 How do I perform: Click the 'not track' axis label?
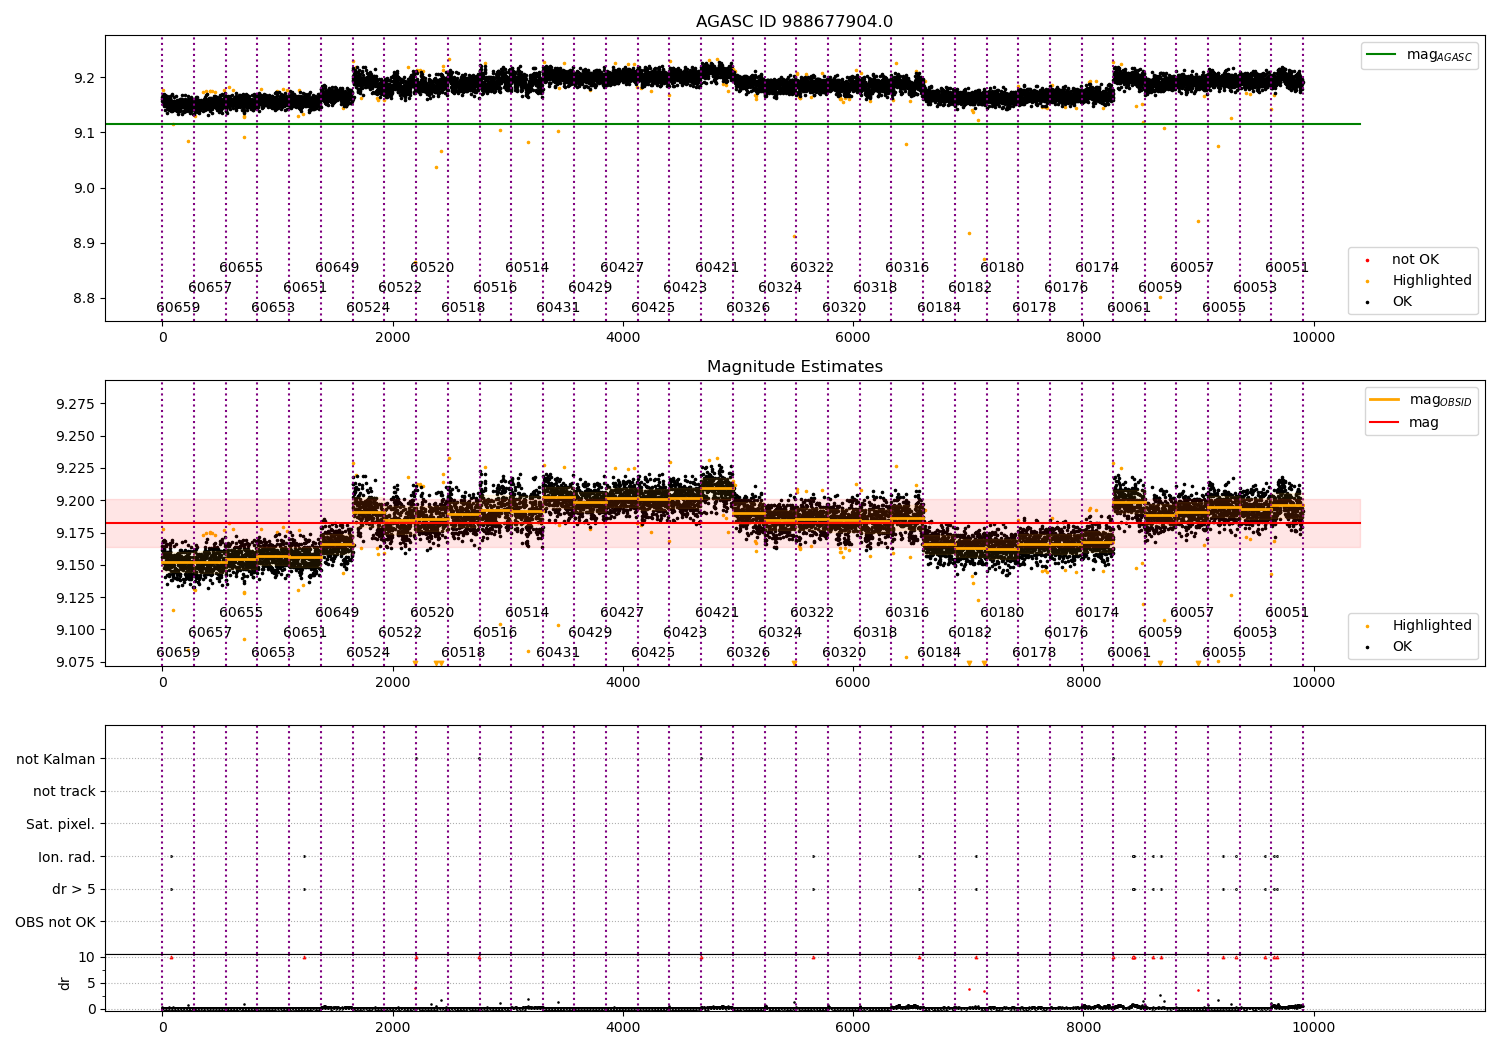pyautogui.click(x=64, y=791)
